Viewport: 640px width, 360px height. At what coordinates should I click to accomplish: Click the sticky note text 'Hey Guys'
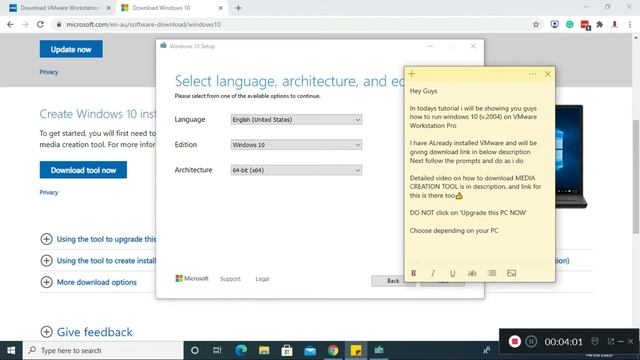tap(423, 91)
